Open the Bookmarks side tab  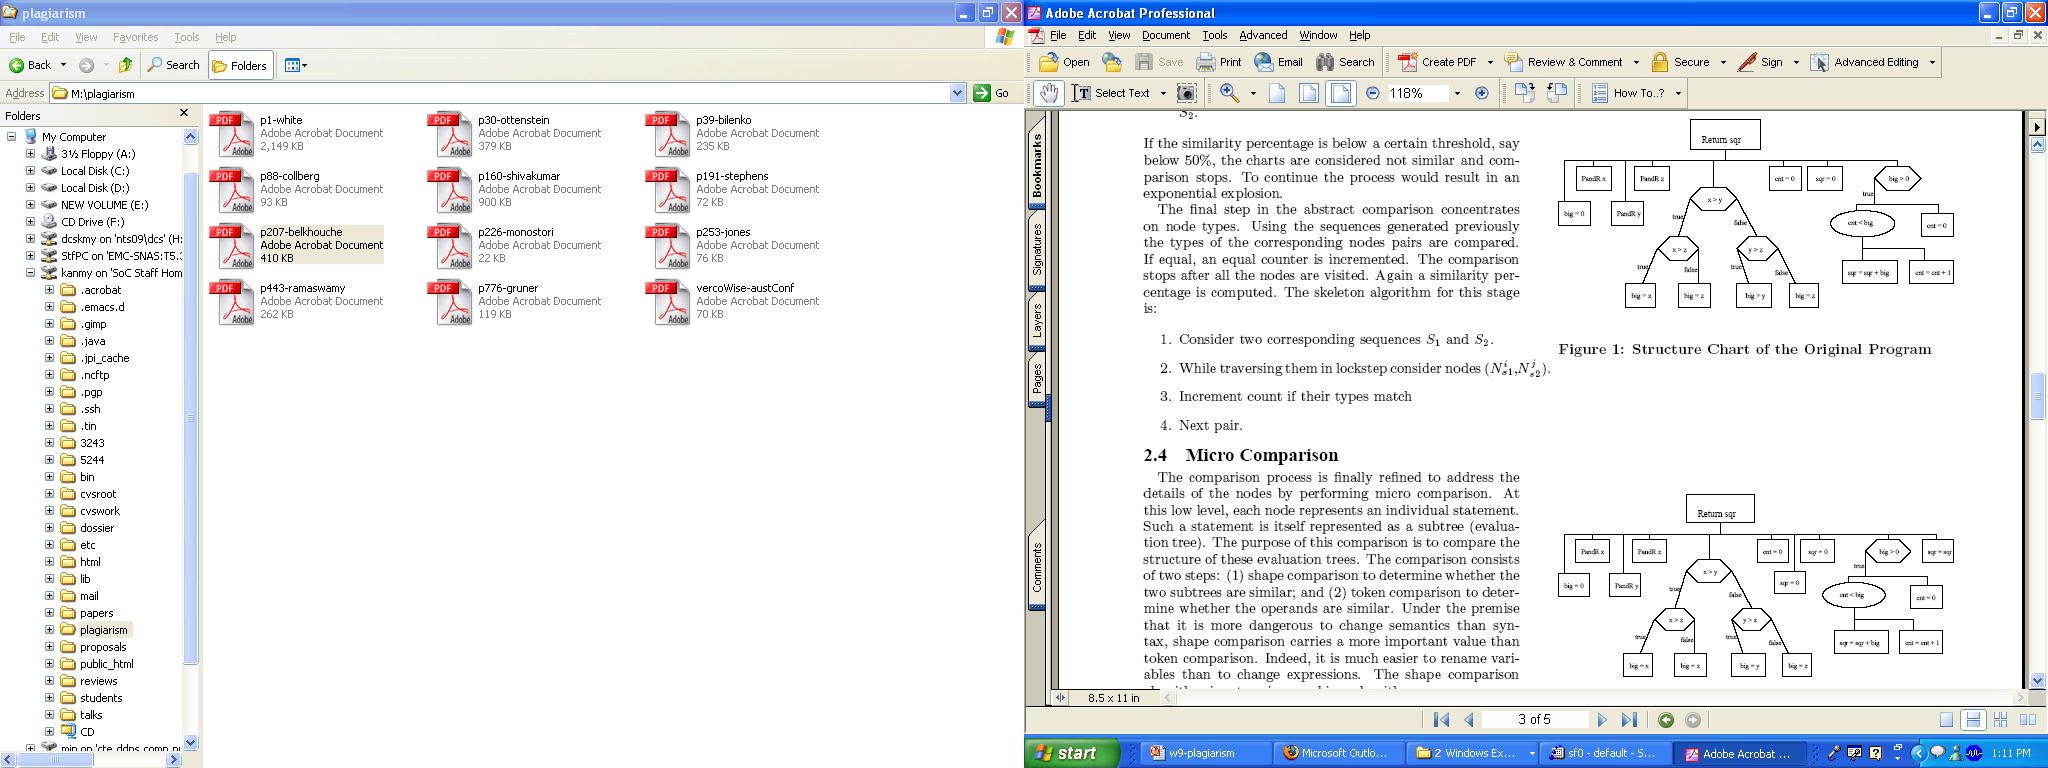click(x=1037, y=164)
